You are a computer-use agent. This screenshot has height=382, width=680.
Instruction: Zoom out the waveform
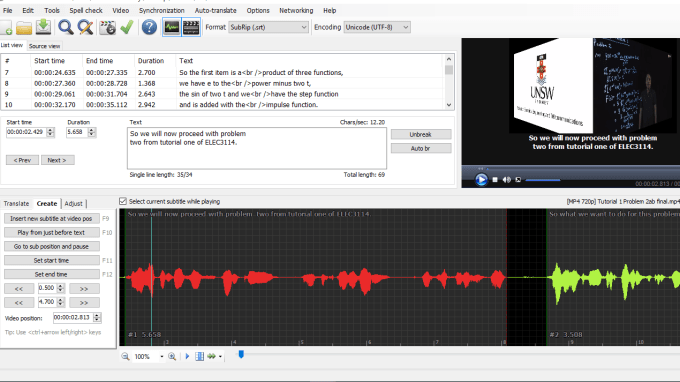pyautogui.click(x=125, y=356)
